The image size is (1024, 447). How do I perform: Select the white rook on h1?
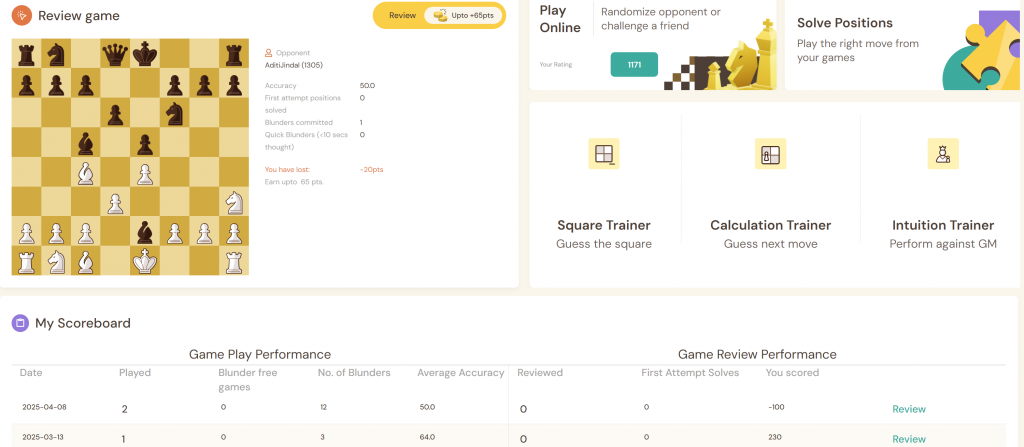234,261
